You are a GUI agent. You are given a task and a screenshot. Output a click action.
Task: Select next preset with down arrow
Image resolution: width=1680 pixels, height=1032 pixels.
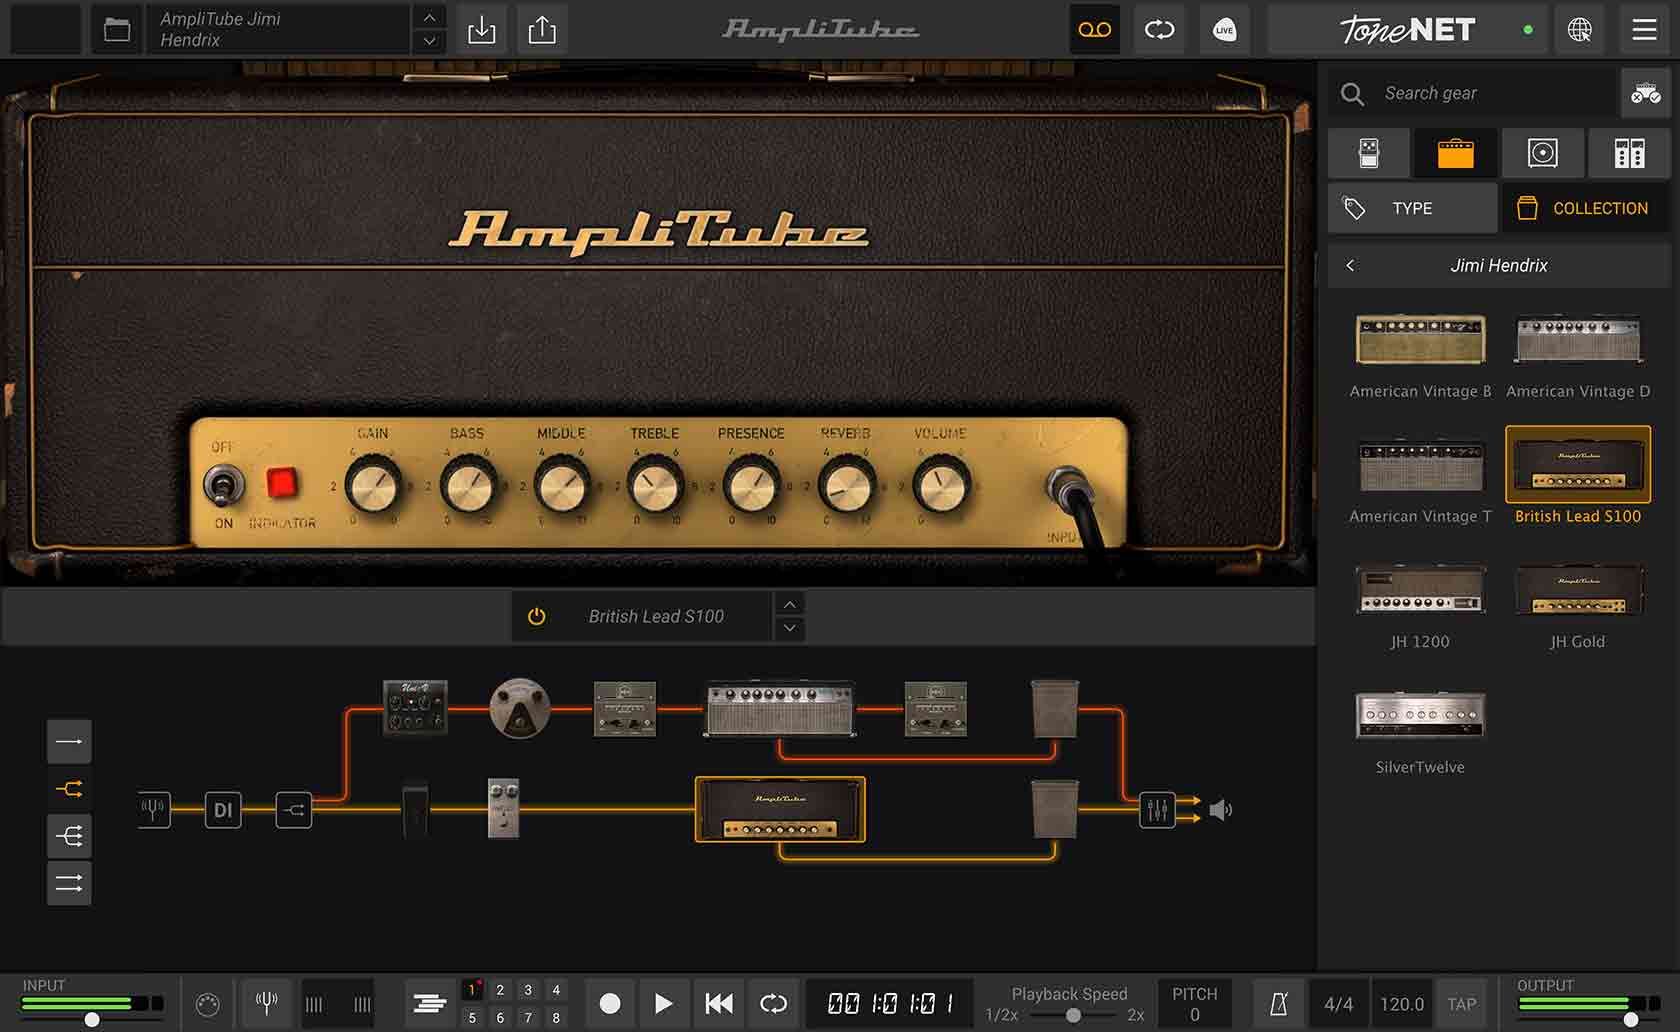point(429,42)
